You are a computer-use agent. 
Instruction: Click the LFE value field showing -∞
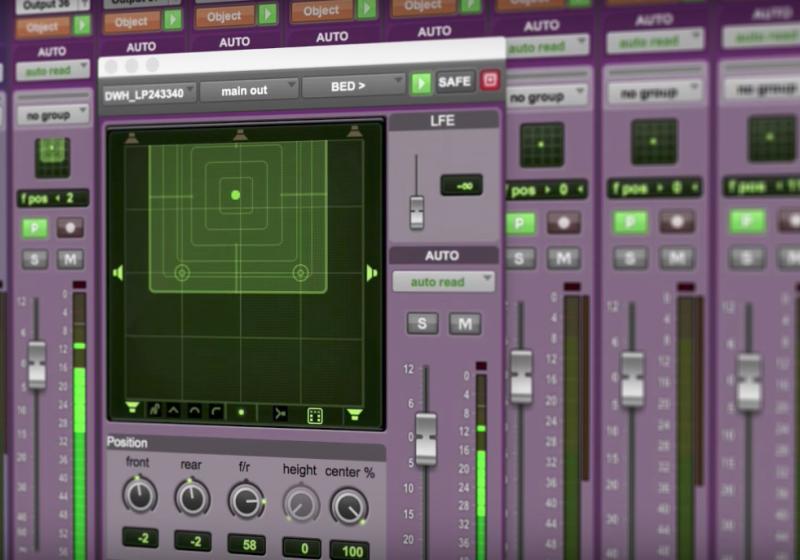point(461,186)
